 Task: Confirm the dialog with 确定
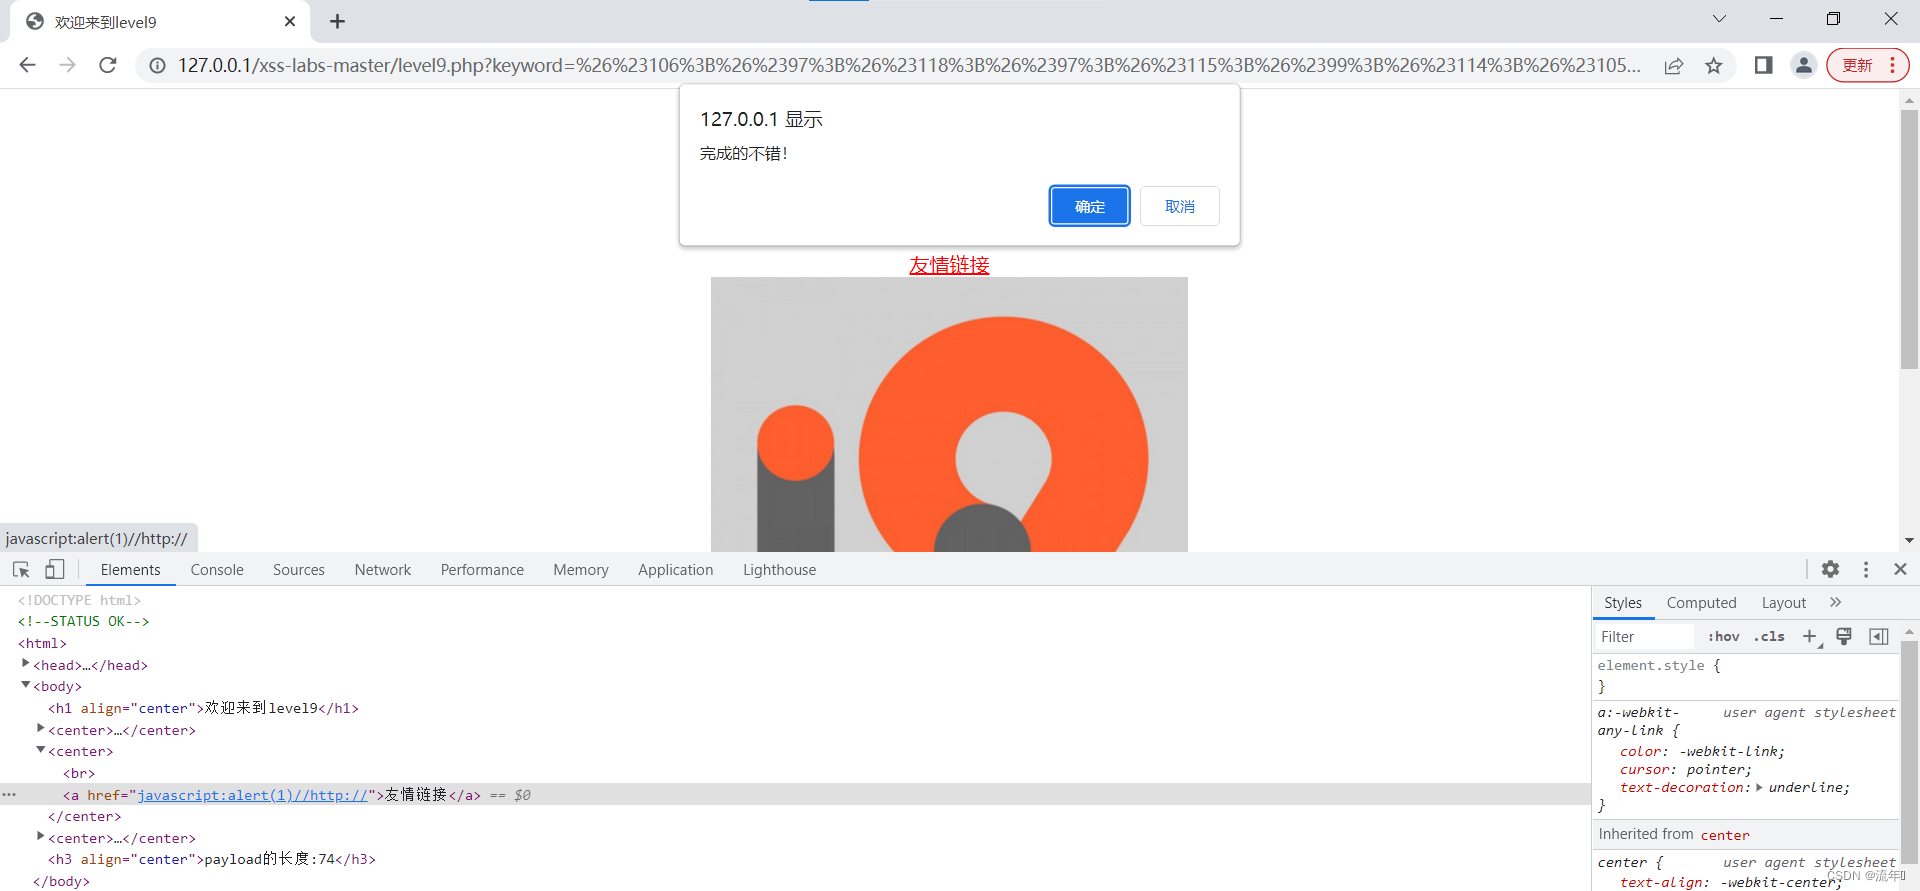[1090, 206]
